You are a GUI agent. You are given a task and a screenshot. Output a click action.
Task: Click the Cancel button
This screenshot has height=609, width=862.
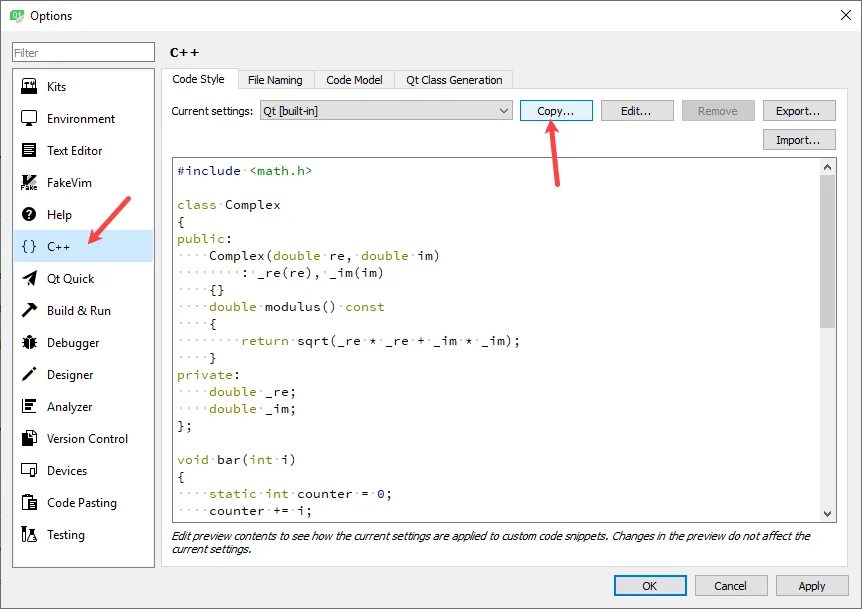731,585
